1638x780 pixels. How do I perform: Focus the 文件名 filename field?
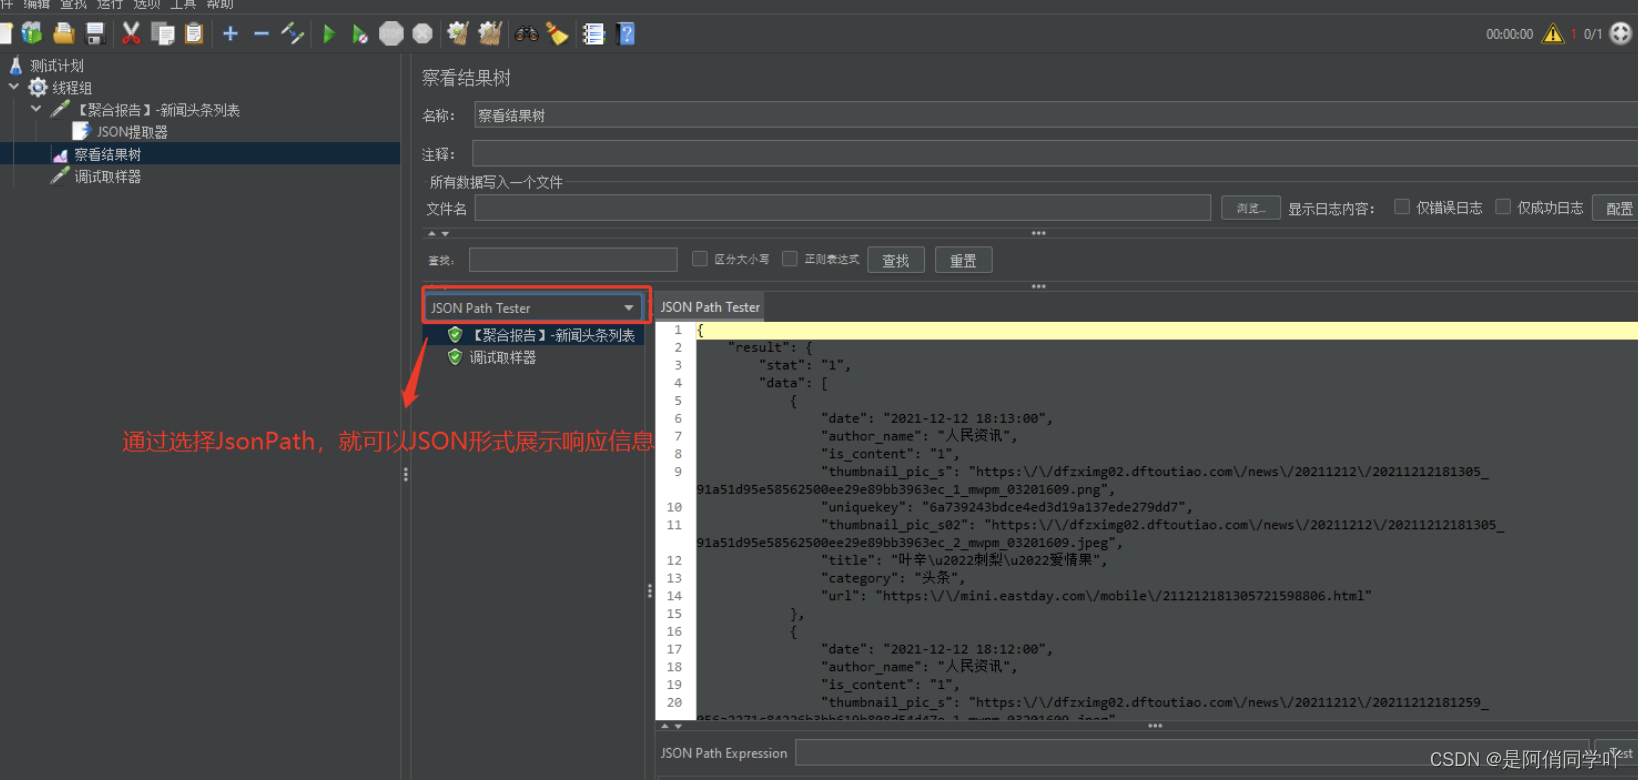(x=843, y=208)
